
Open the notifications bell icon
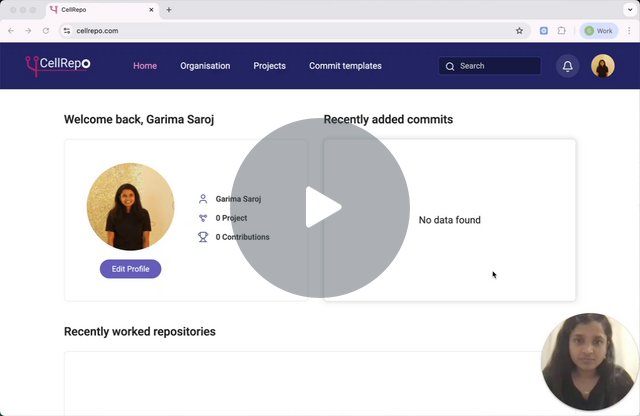pos(567,66)
